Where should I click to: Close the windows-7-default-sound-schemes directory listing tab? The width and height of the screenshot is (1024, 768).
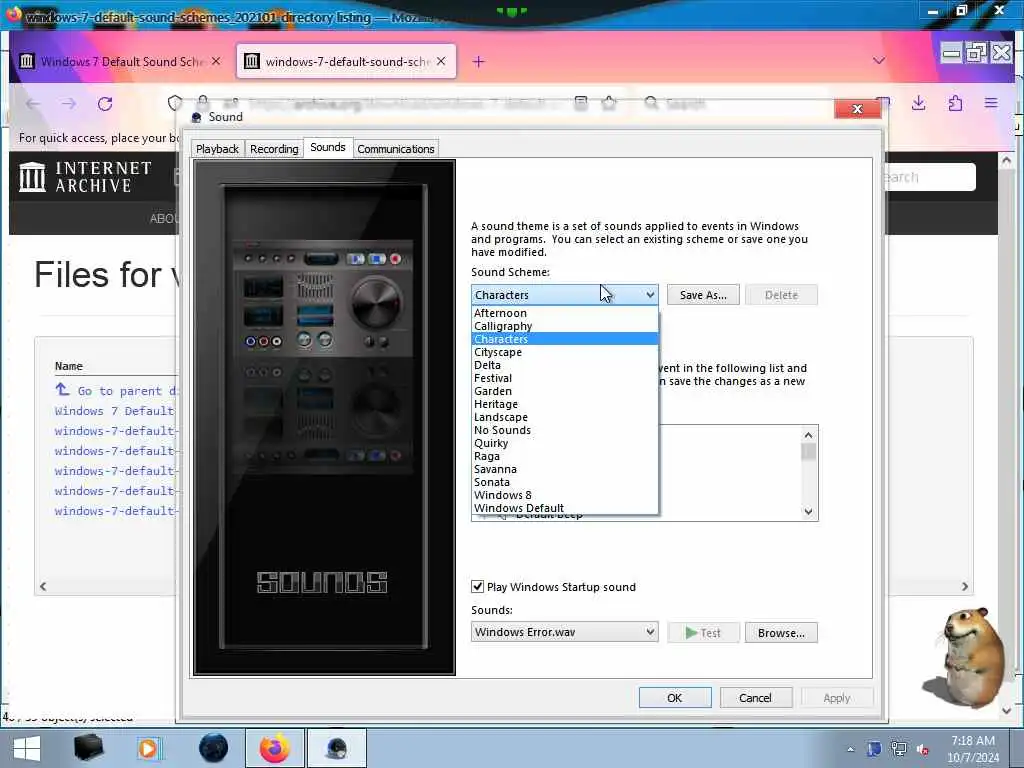[x=441, y=61]
